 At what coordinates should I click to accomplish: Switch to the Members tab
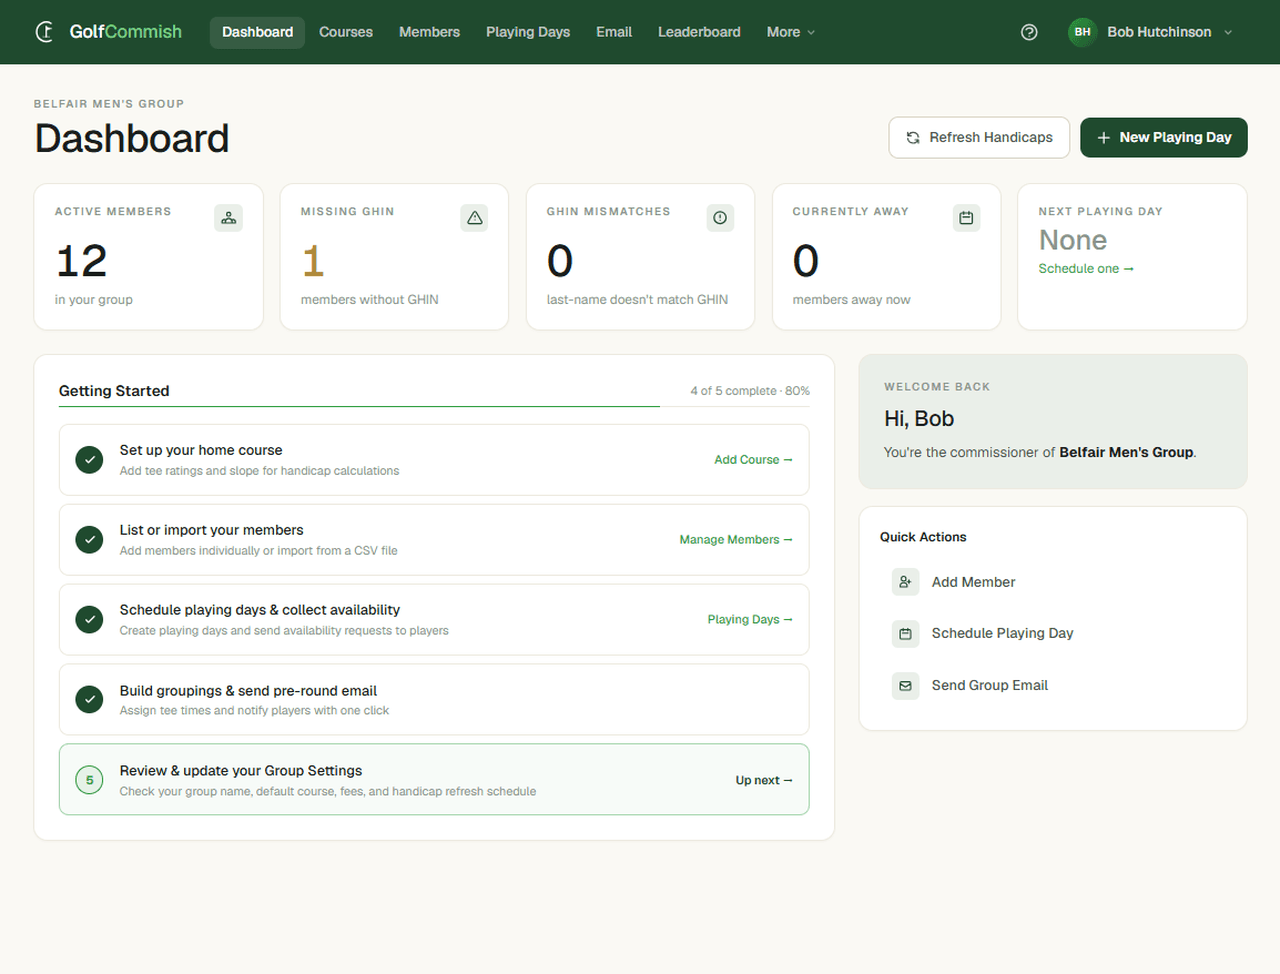point(429,32)
